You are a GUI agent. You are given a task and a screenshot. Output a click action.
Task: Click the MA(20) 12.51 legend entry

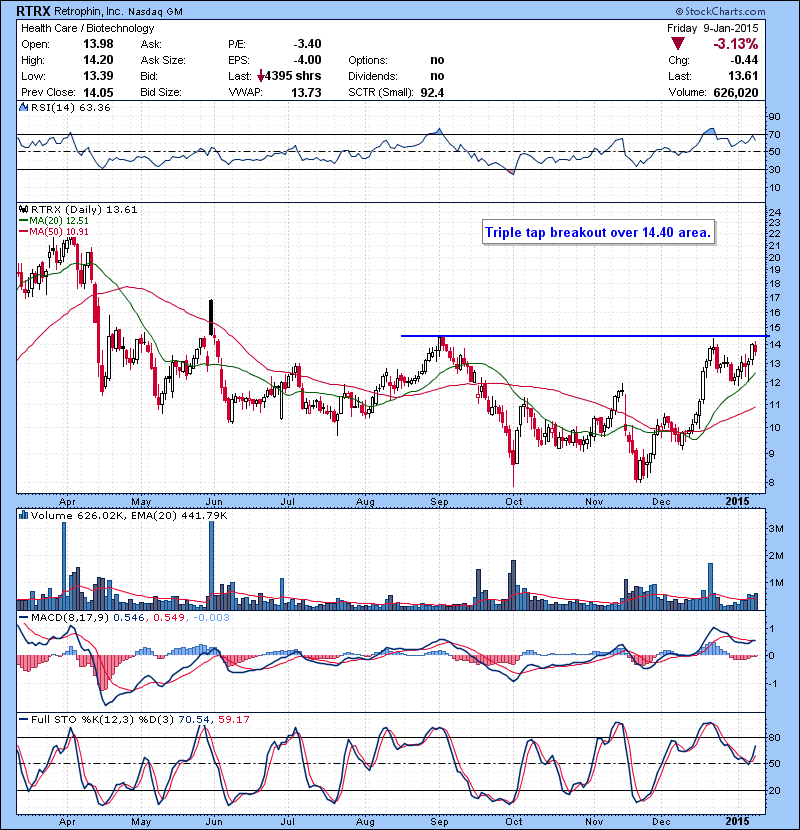[x=54, y=221]
